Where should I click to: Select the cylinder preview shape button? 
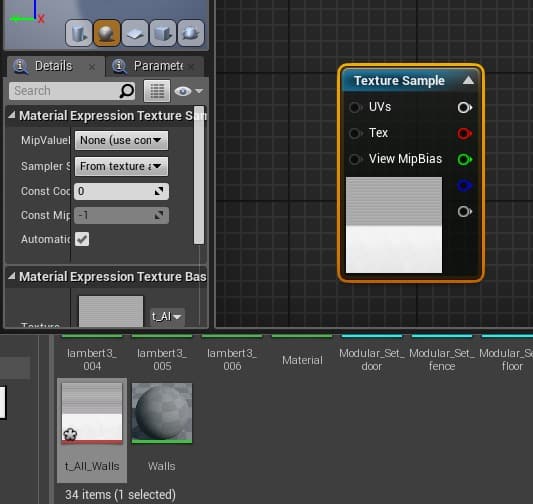[79, 33]
